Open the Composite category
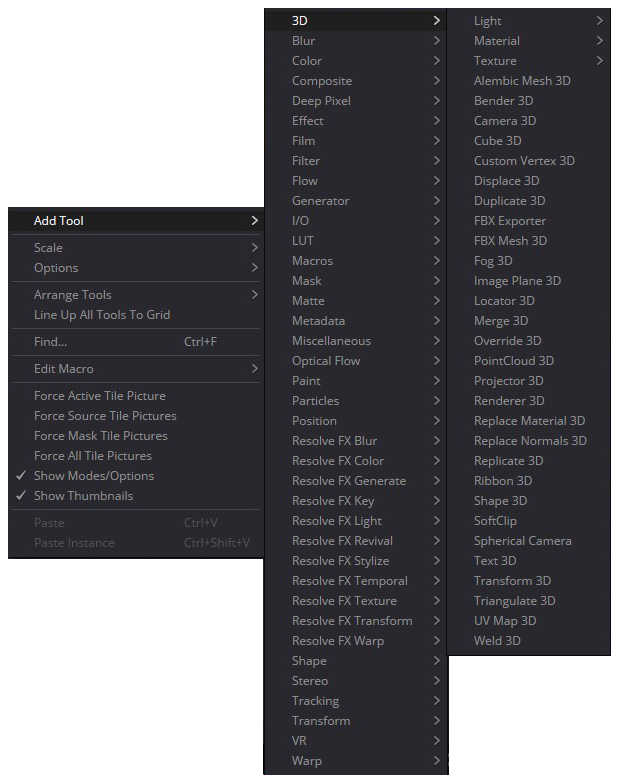 coord(356,81)
